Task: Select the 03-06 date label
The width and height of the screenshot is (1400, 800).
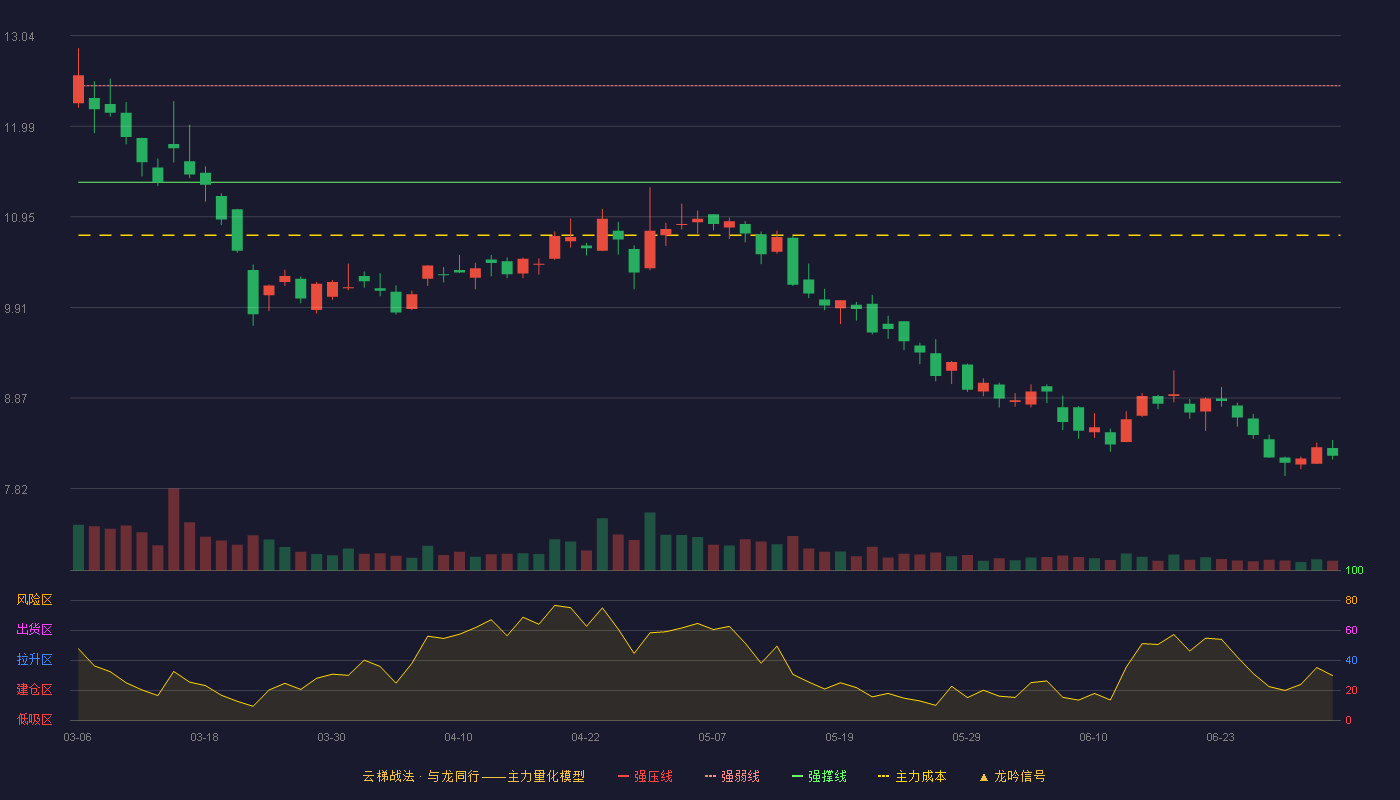Action: [78, 737]
